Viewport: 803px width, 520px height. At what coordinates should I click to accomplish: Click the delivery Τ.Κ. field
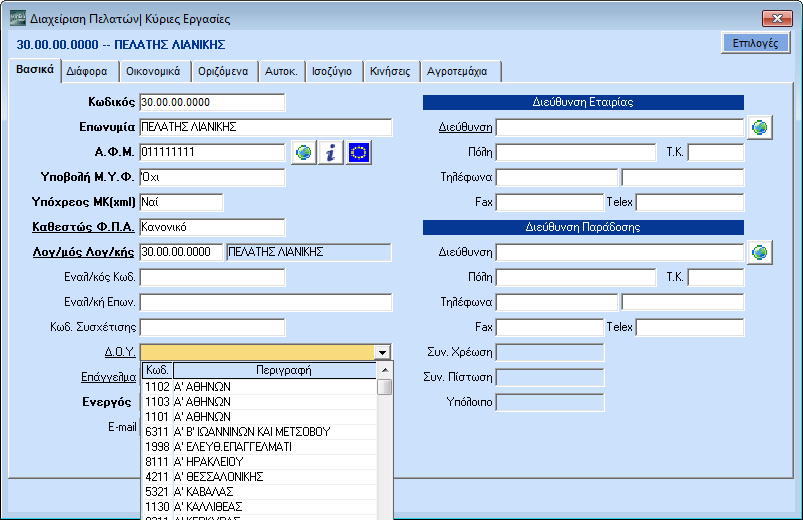pos(715,277)
